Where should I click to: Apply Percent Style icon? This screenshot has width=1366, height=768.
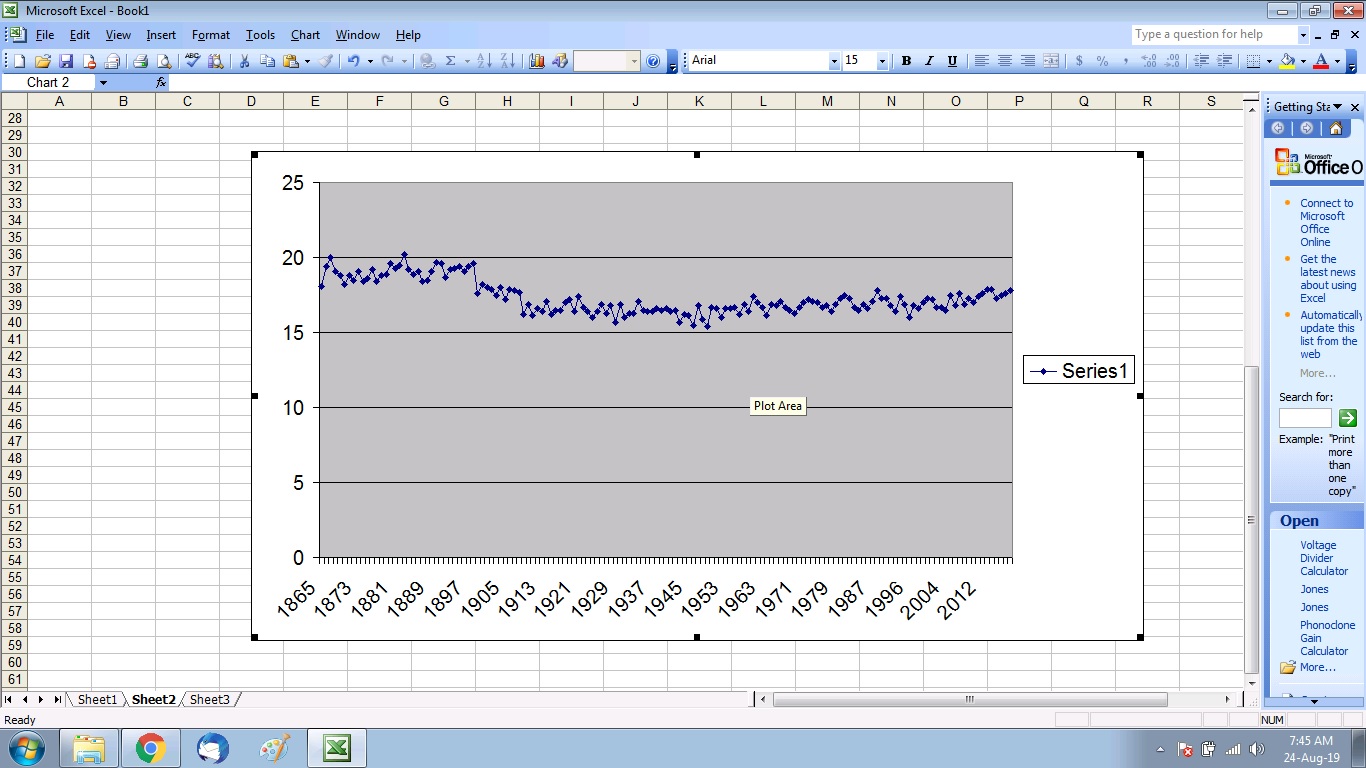click(1102, 61)
